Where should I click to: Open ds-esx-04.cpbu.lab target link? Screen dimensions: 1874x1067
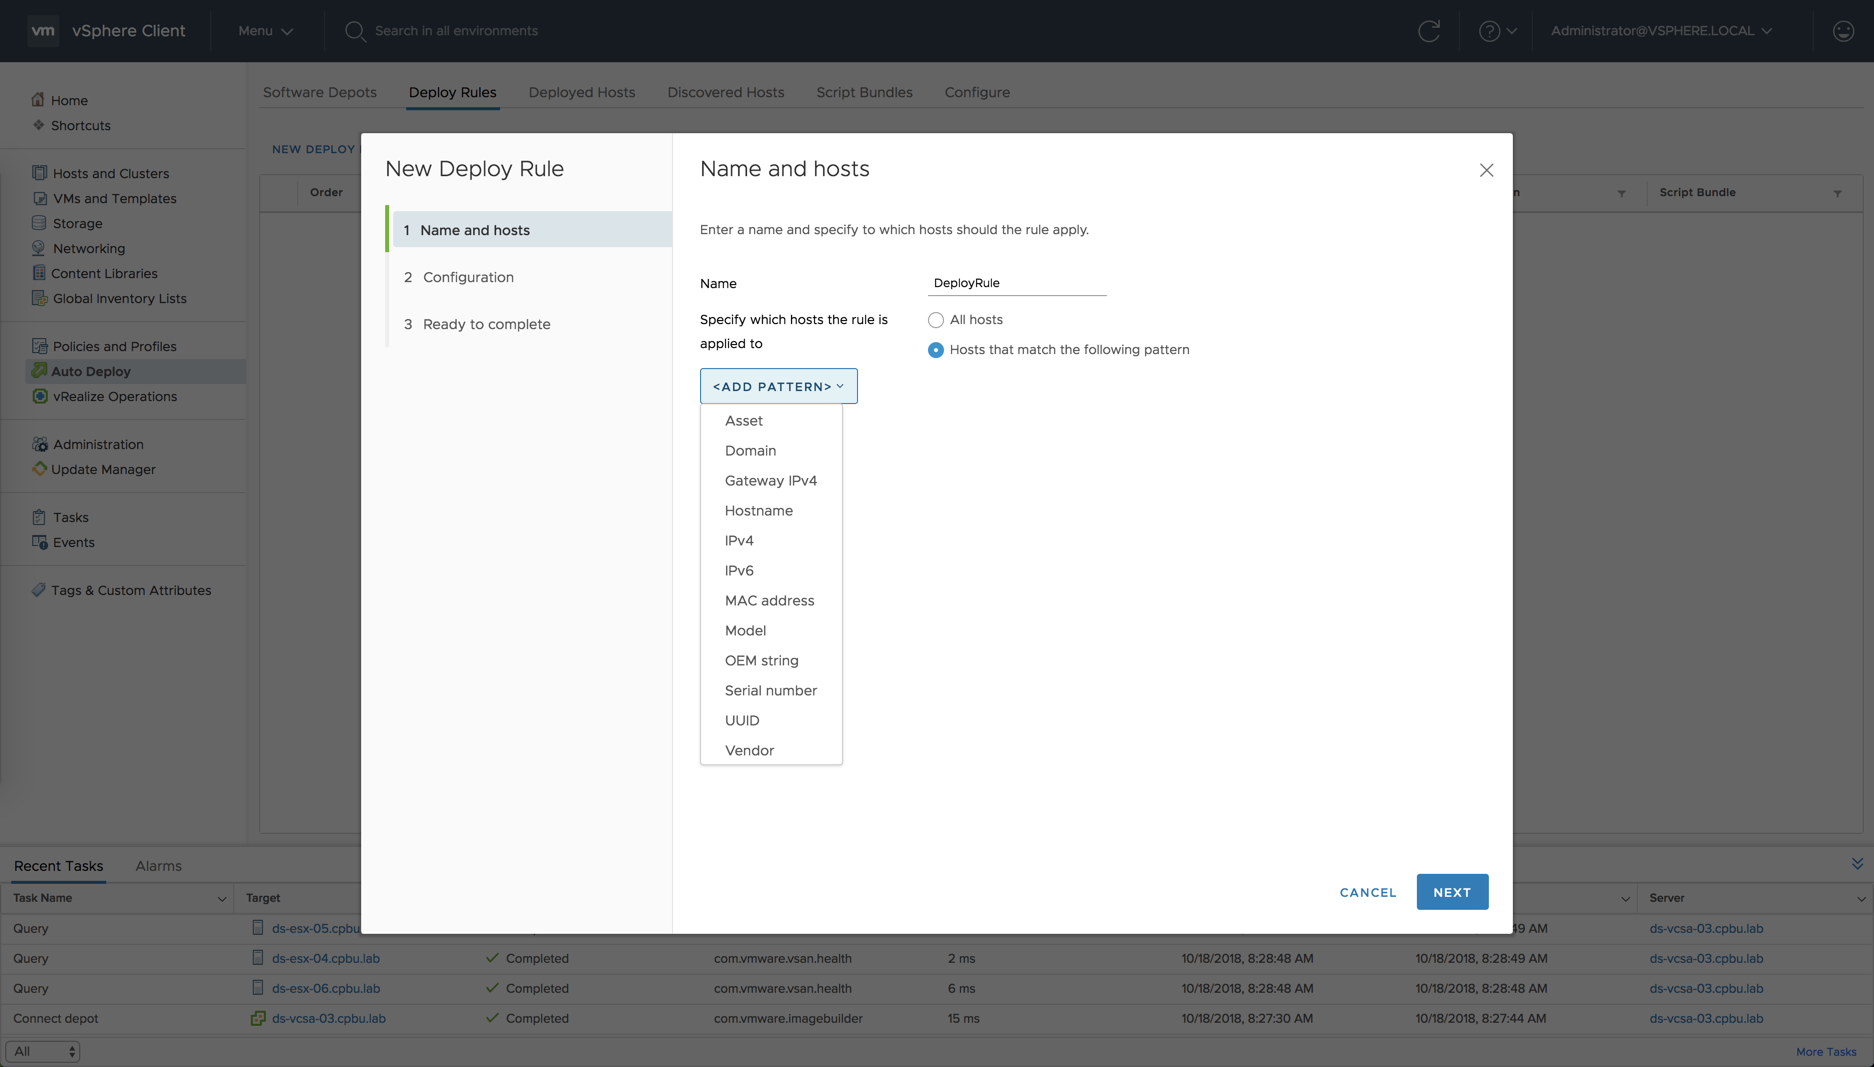326,958
